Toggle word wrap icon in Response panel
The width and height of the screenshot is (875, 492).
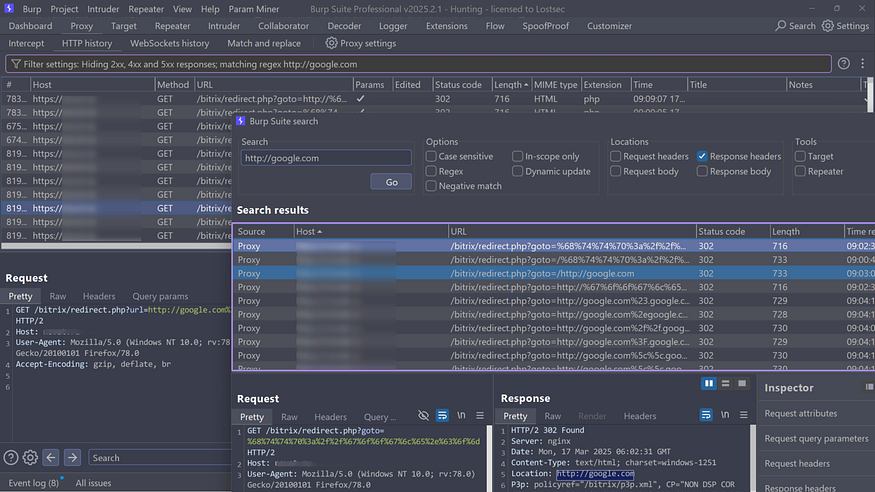coord(706,415)
